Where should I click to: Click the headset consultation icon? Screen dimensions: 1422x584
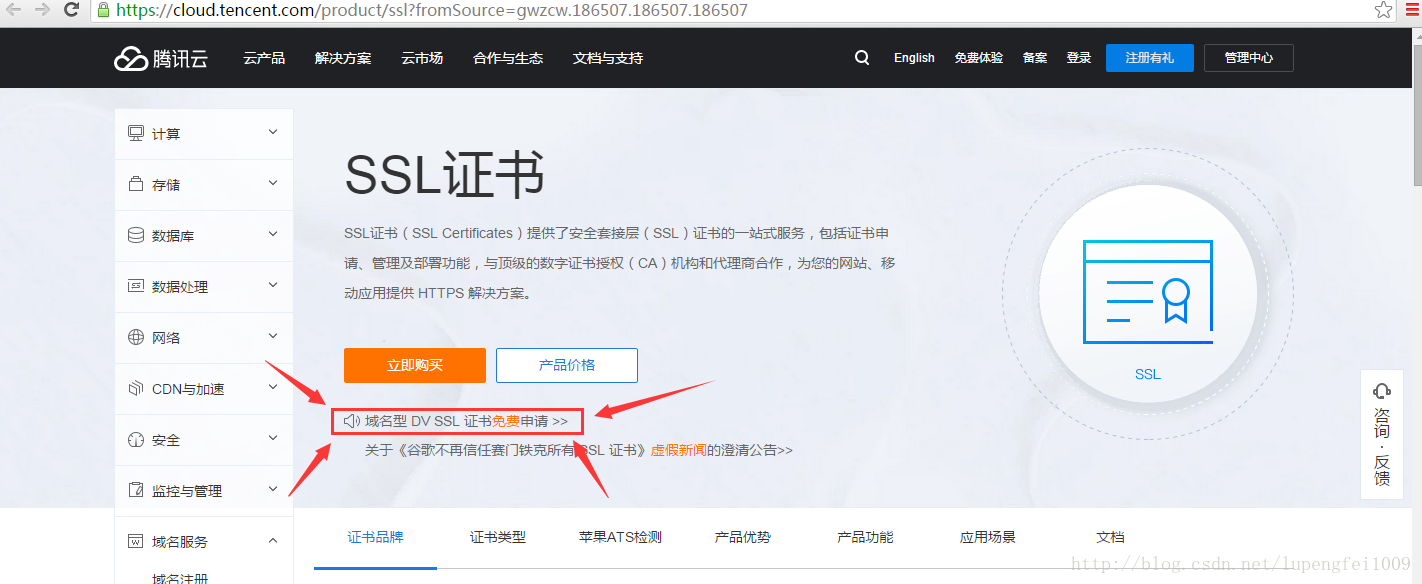coord(1382,390)
